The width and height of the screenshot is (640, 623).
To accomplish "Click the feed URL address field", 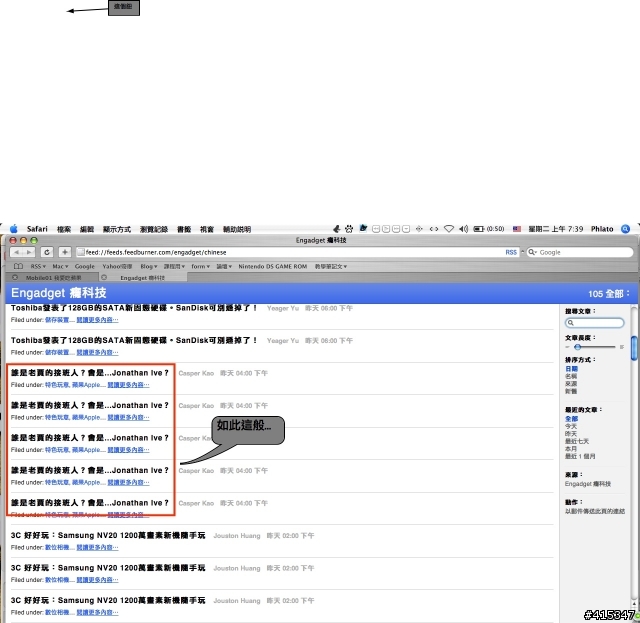I will point(300,252).
